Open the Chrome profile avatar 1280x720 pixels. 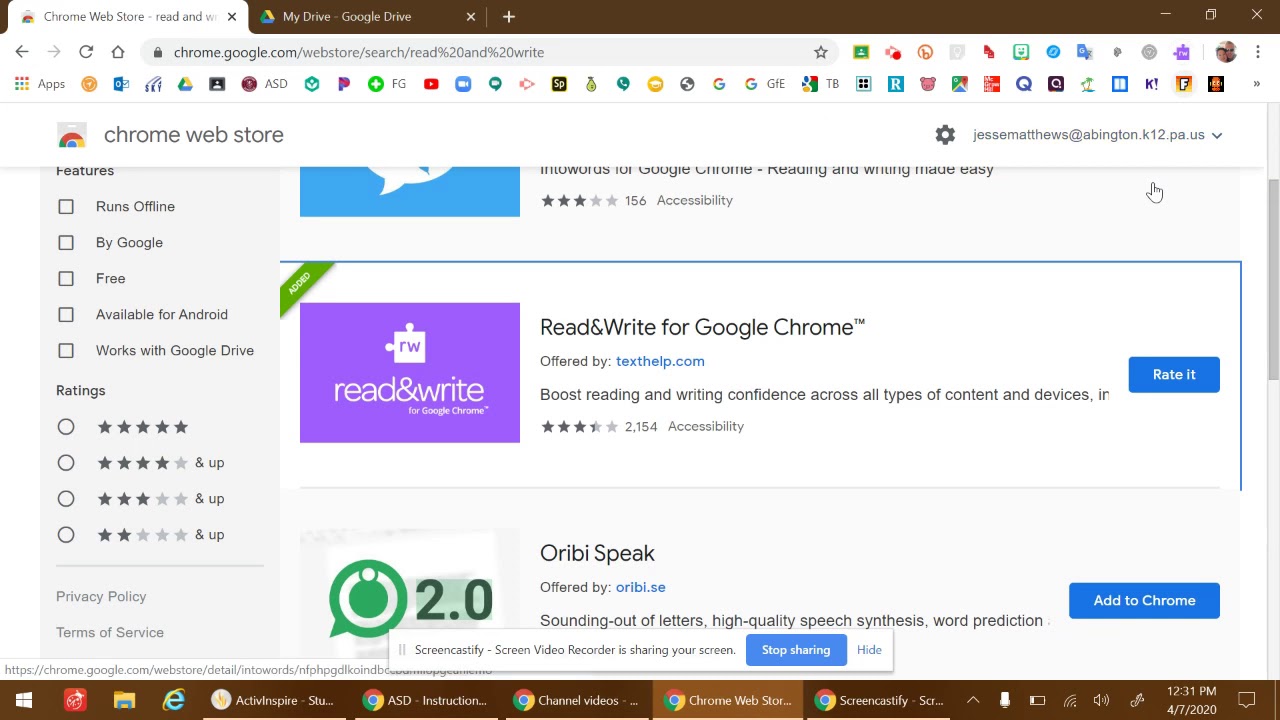point(1226,52)
